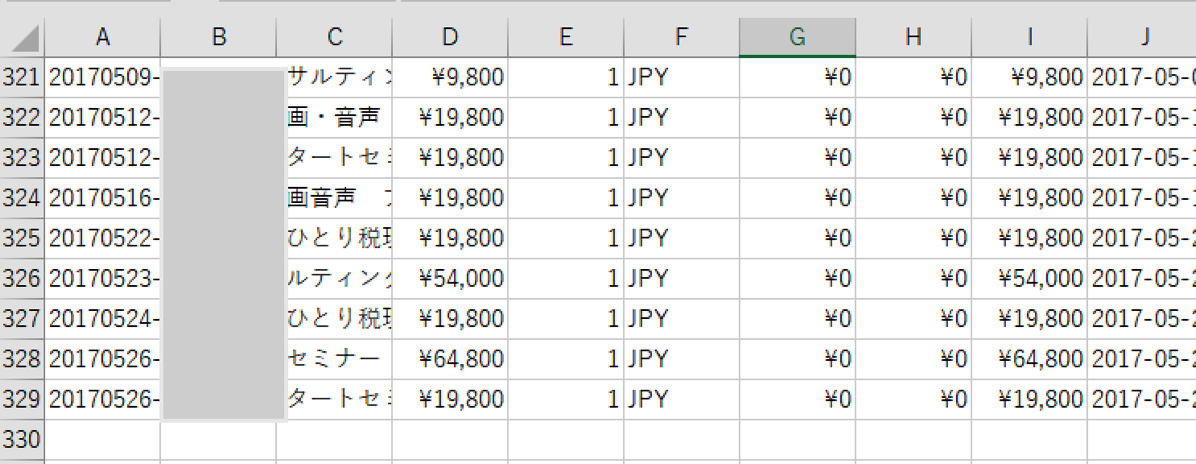Click ¥19,800 in column D row 325
This screenshot has height=464, width=1196.
coord(451,238)
